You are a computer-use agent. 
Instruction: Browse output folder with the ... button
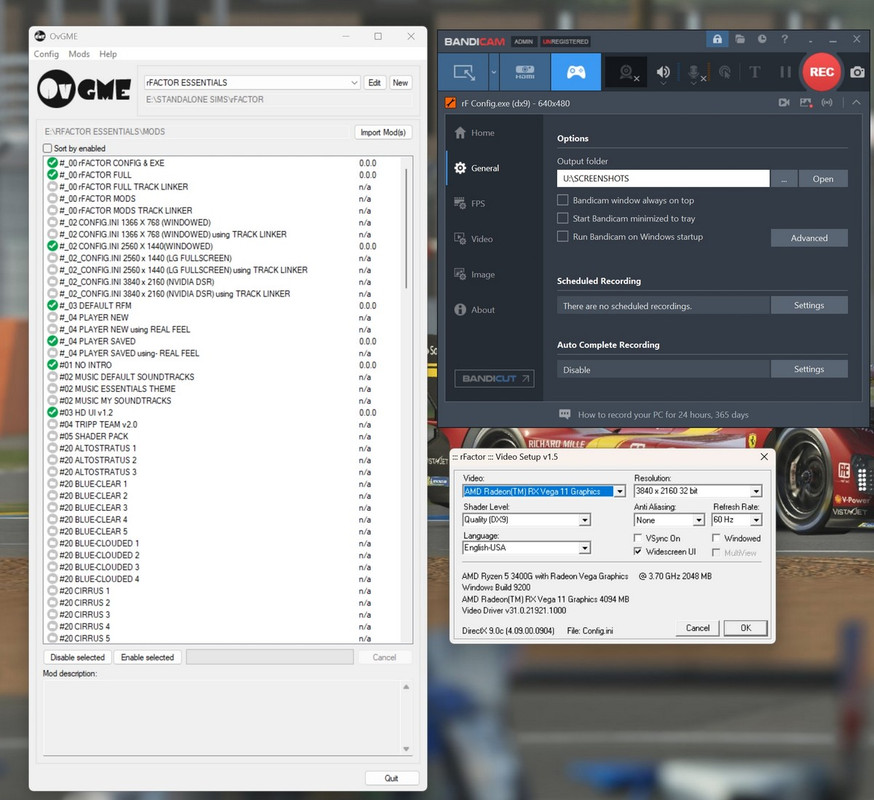(784, 179)
